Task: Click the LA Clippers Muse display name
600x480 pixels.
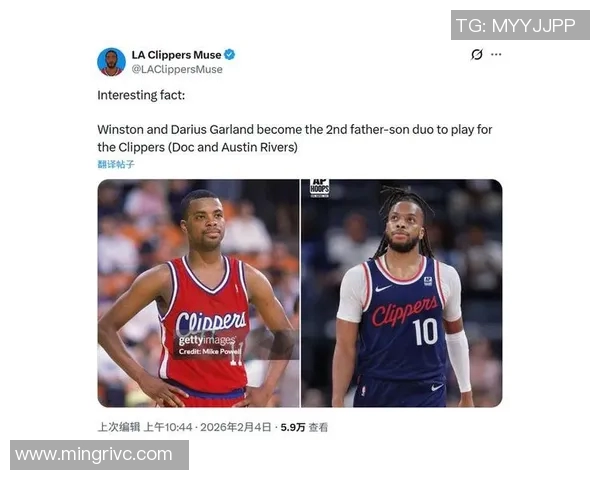Action: point(176,55)
